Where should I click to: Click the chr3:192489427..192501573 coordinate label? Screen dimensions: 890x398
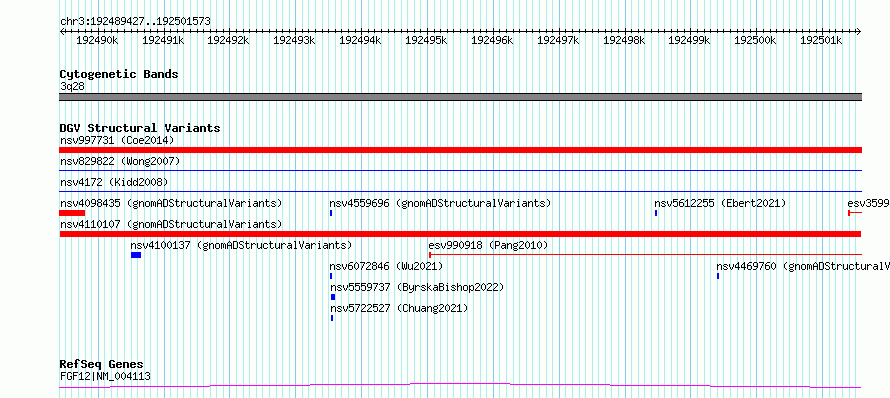135,21
